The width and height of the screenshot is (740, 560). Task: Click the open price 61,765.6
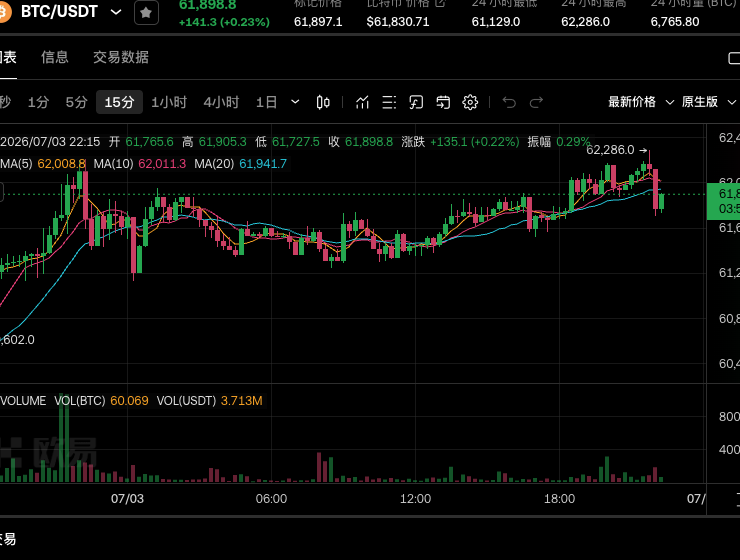[150, 142]
